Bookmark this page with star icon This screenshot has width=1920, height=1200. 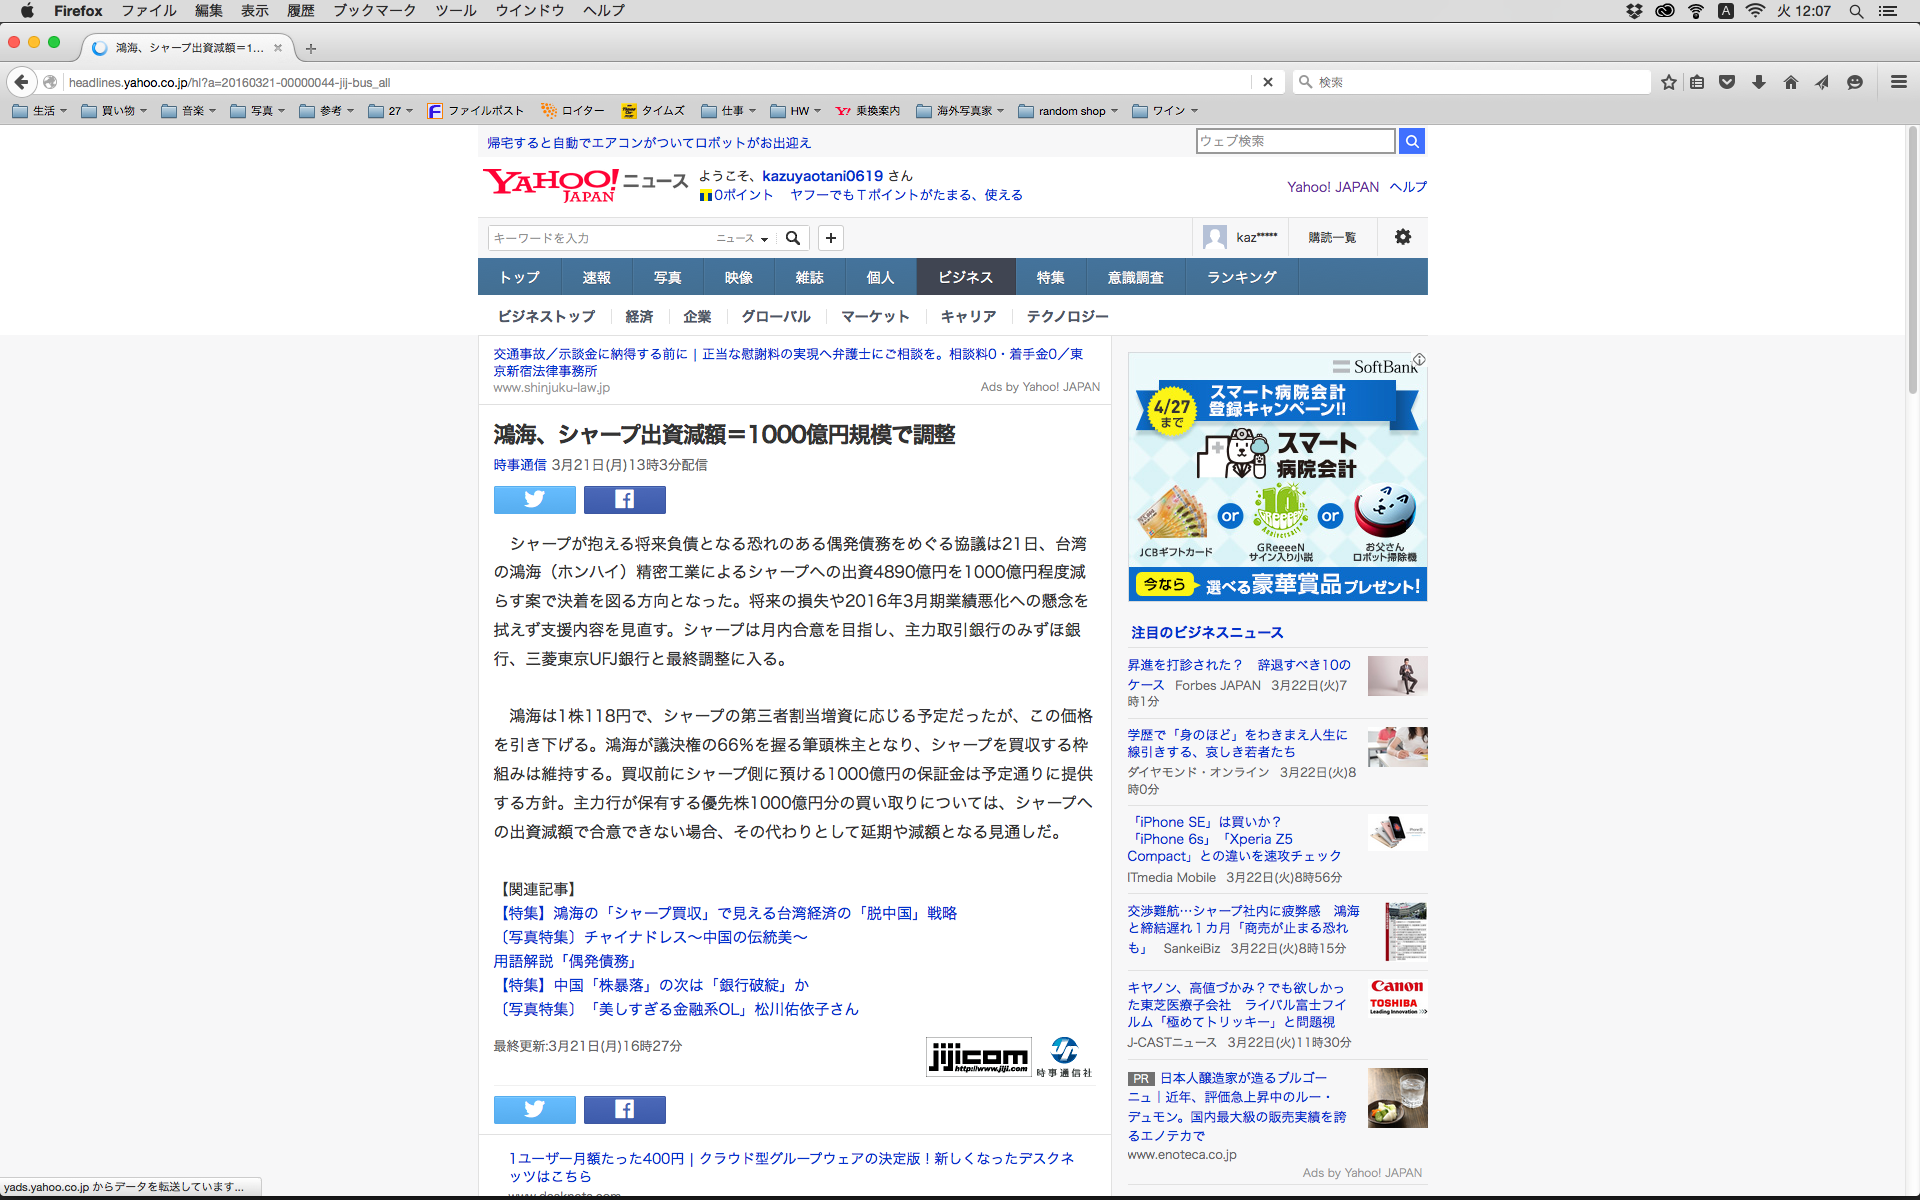pyautogui.click(x=1668, y=82)
